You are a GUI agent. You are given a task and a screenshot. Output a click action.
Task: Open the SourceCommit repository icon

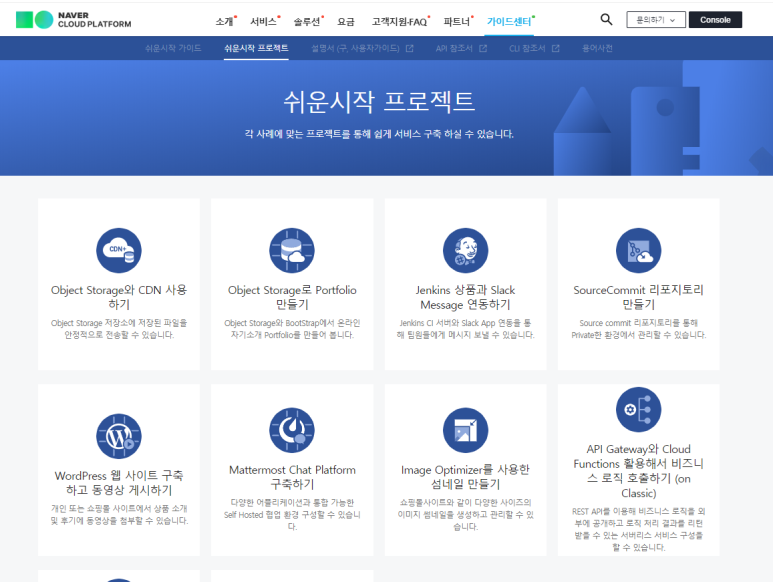point(638,250)
